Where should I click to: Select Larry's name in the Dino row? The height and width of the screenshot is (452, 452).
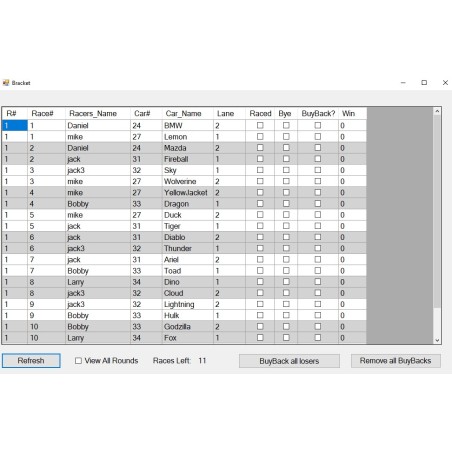click(98, 282)
